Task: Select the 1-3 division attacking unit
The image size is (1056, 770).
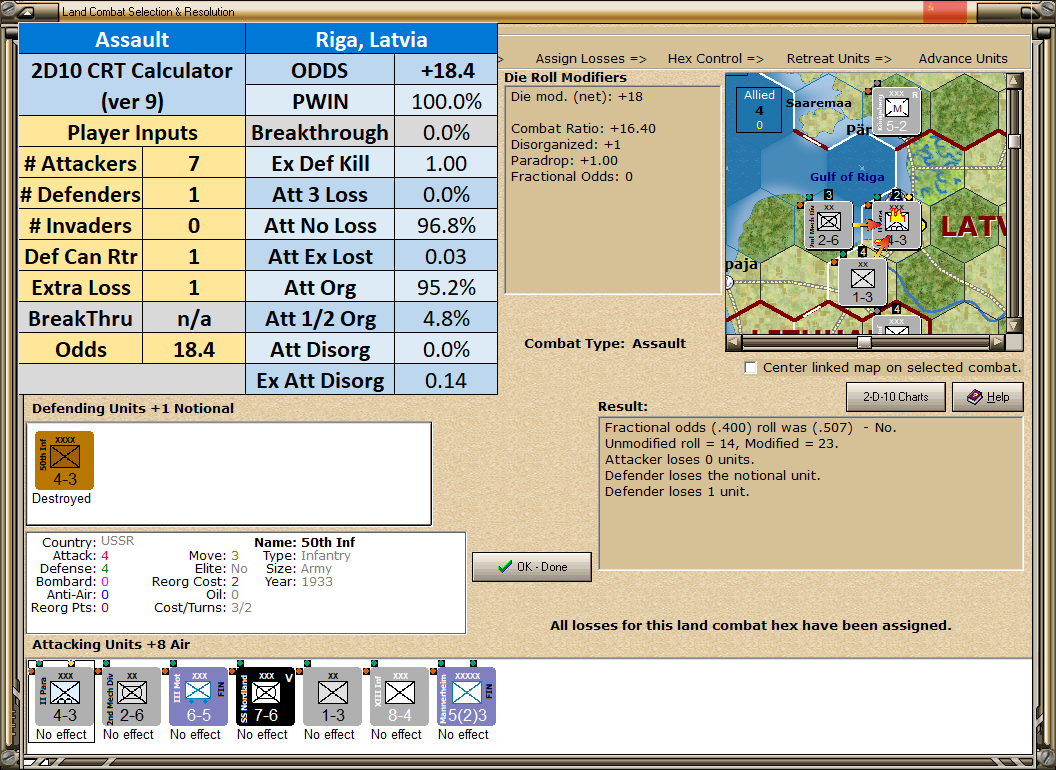Action: click(x=332, y=697)
